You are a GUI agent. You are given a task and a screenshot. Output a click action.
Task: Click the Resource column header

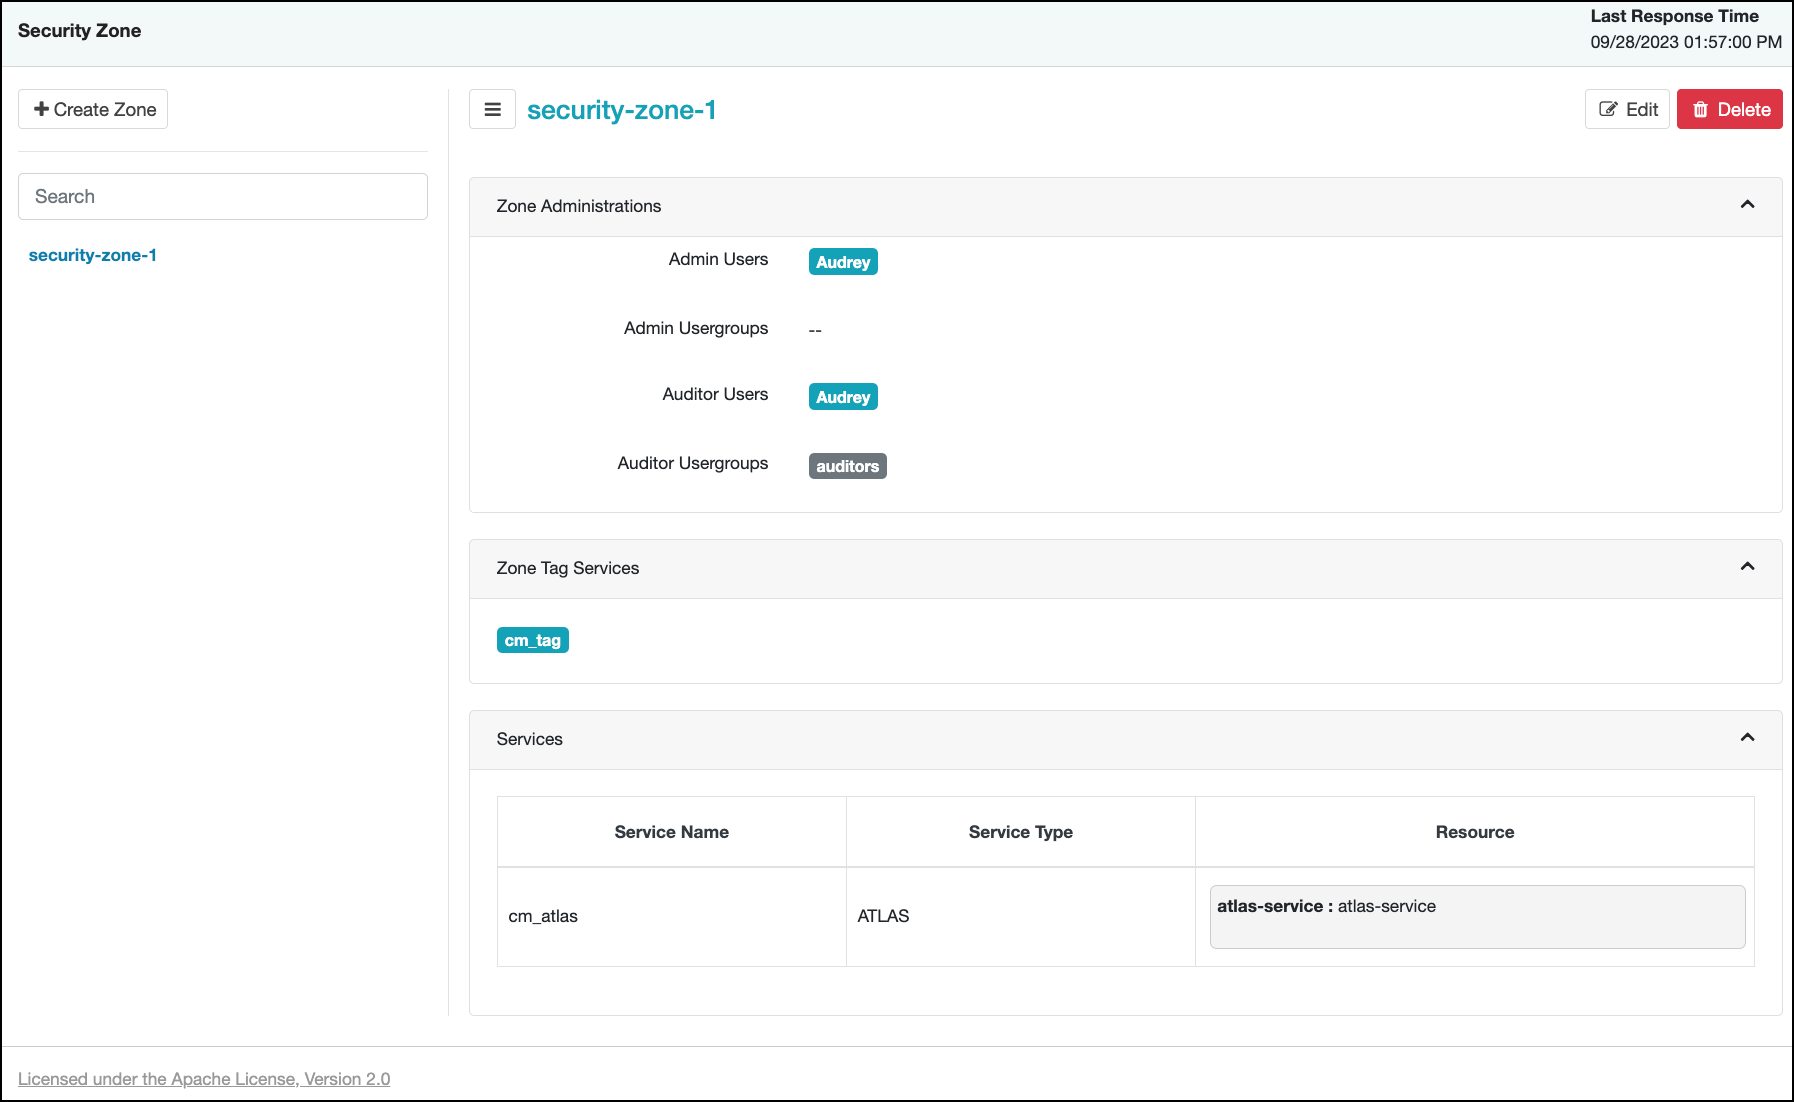(x=1474, y=832)
